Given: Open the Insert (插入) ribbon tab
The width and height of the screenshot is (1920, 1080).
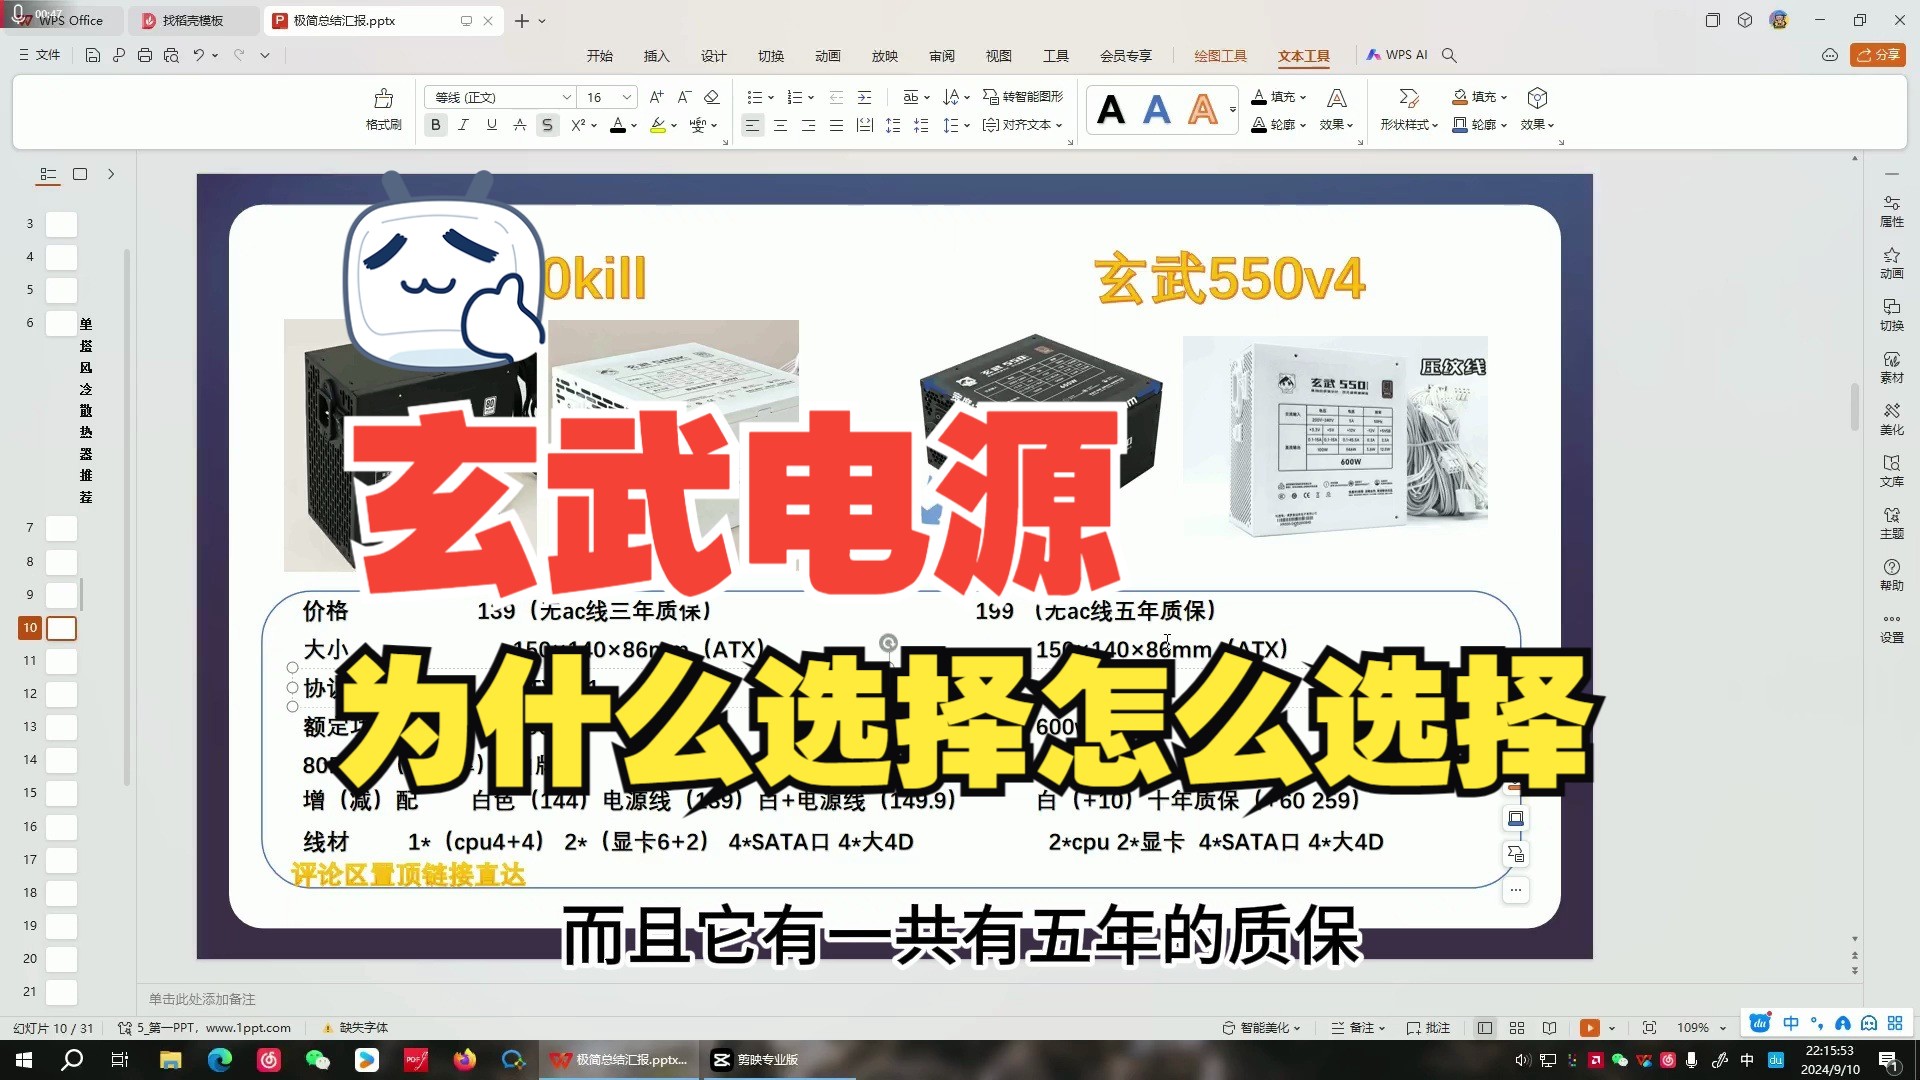Looking at the screenshot, I should click(x=657, y=56).
